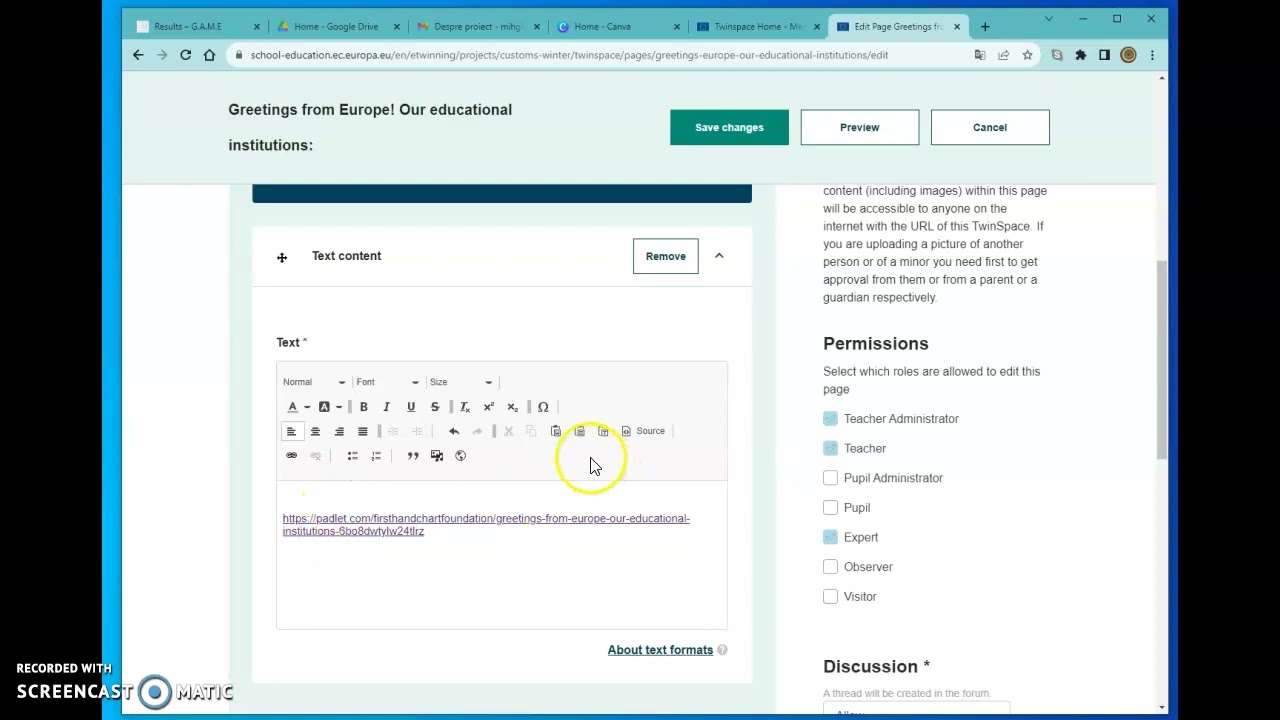
Task: Toggle italic formatting in text editor
Action: point(386,407)
